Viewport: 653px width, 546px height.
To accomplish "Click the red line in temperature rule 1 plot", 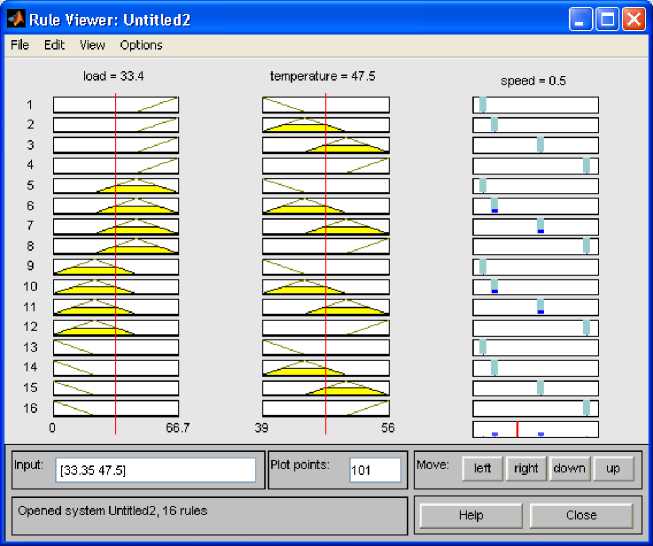I will click(326, 105).
